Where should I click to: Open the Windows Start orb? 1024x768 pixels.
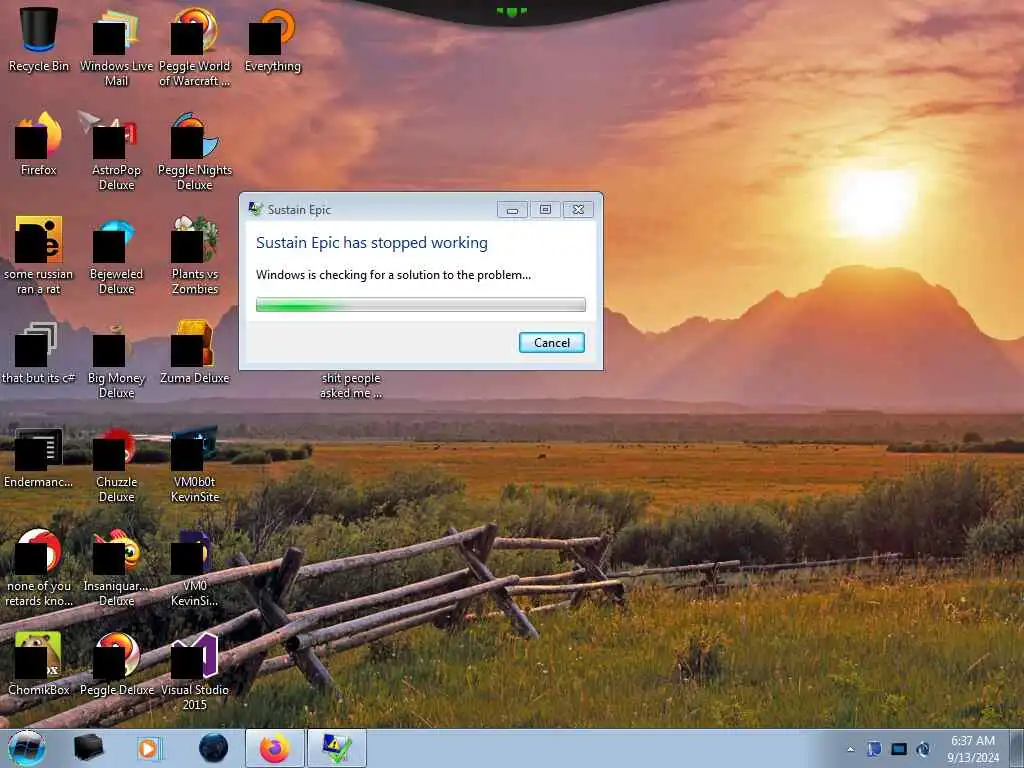click(27, 748)
